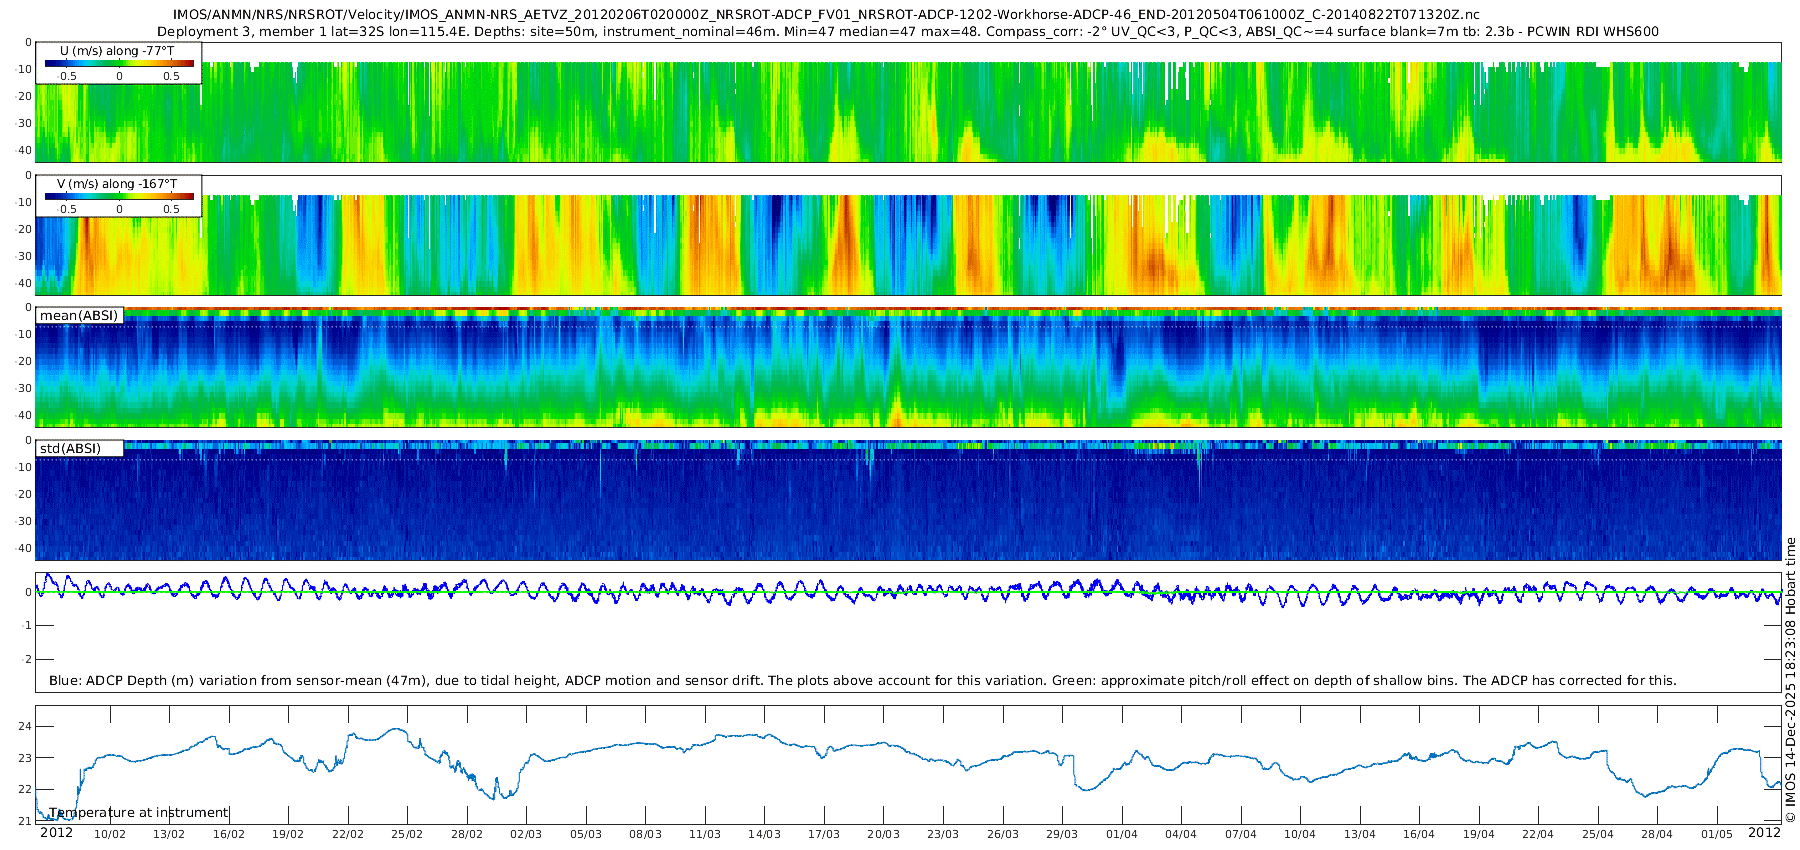Click the 24 tick on temperature axis

[26, 726]
